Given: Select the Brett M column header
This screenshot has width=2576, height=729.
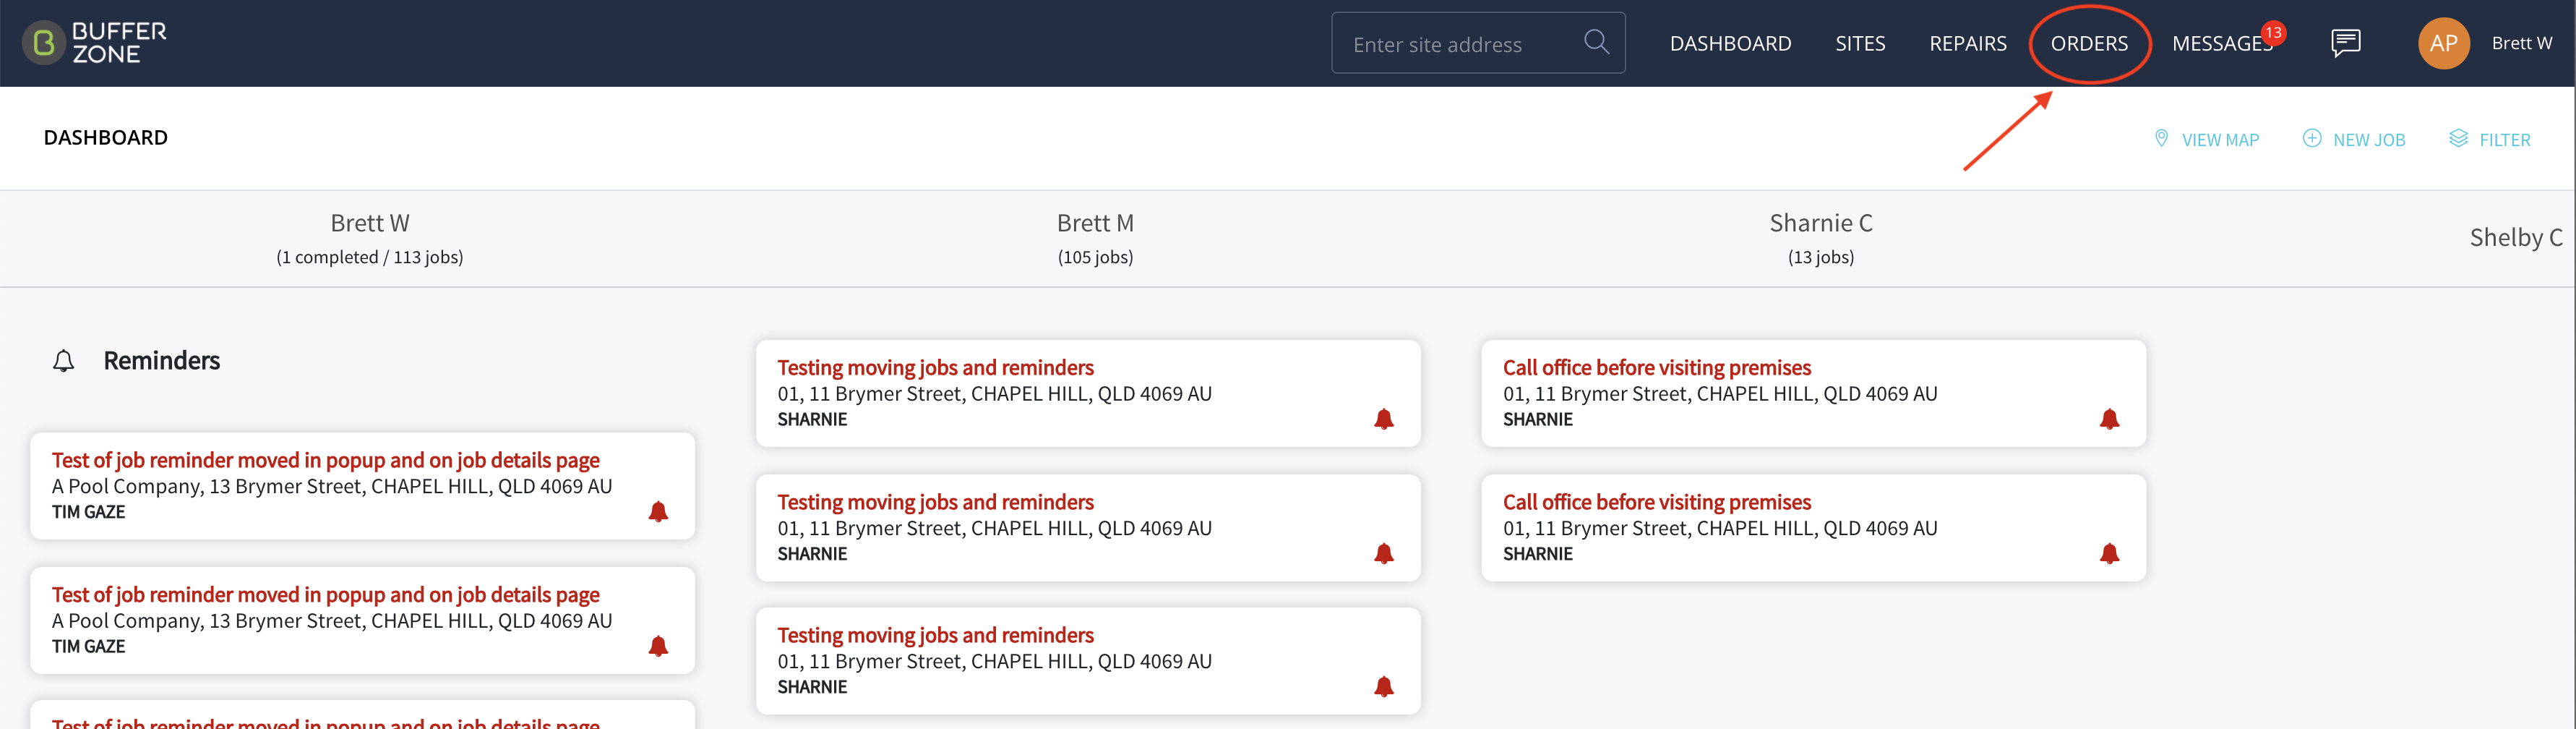Looking at the screenshot, I should pyautogui.click(x=1095, y=223).
